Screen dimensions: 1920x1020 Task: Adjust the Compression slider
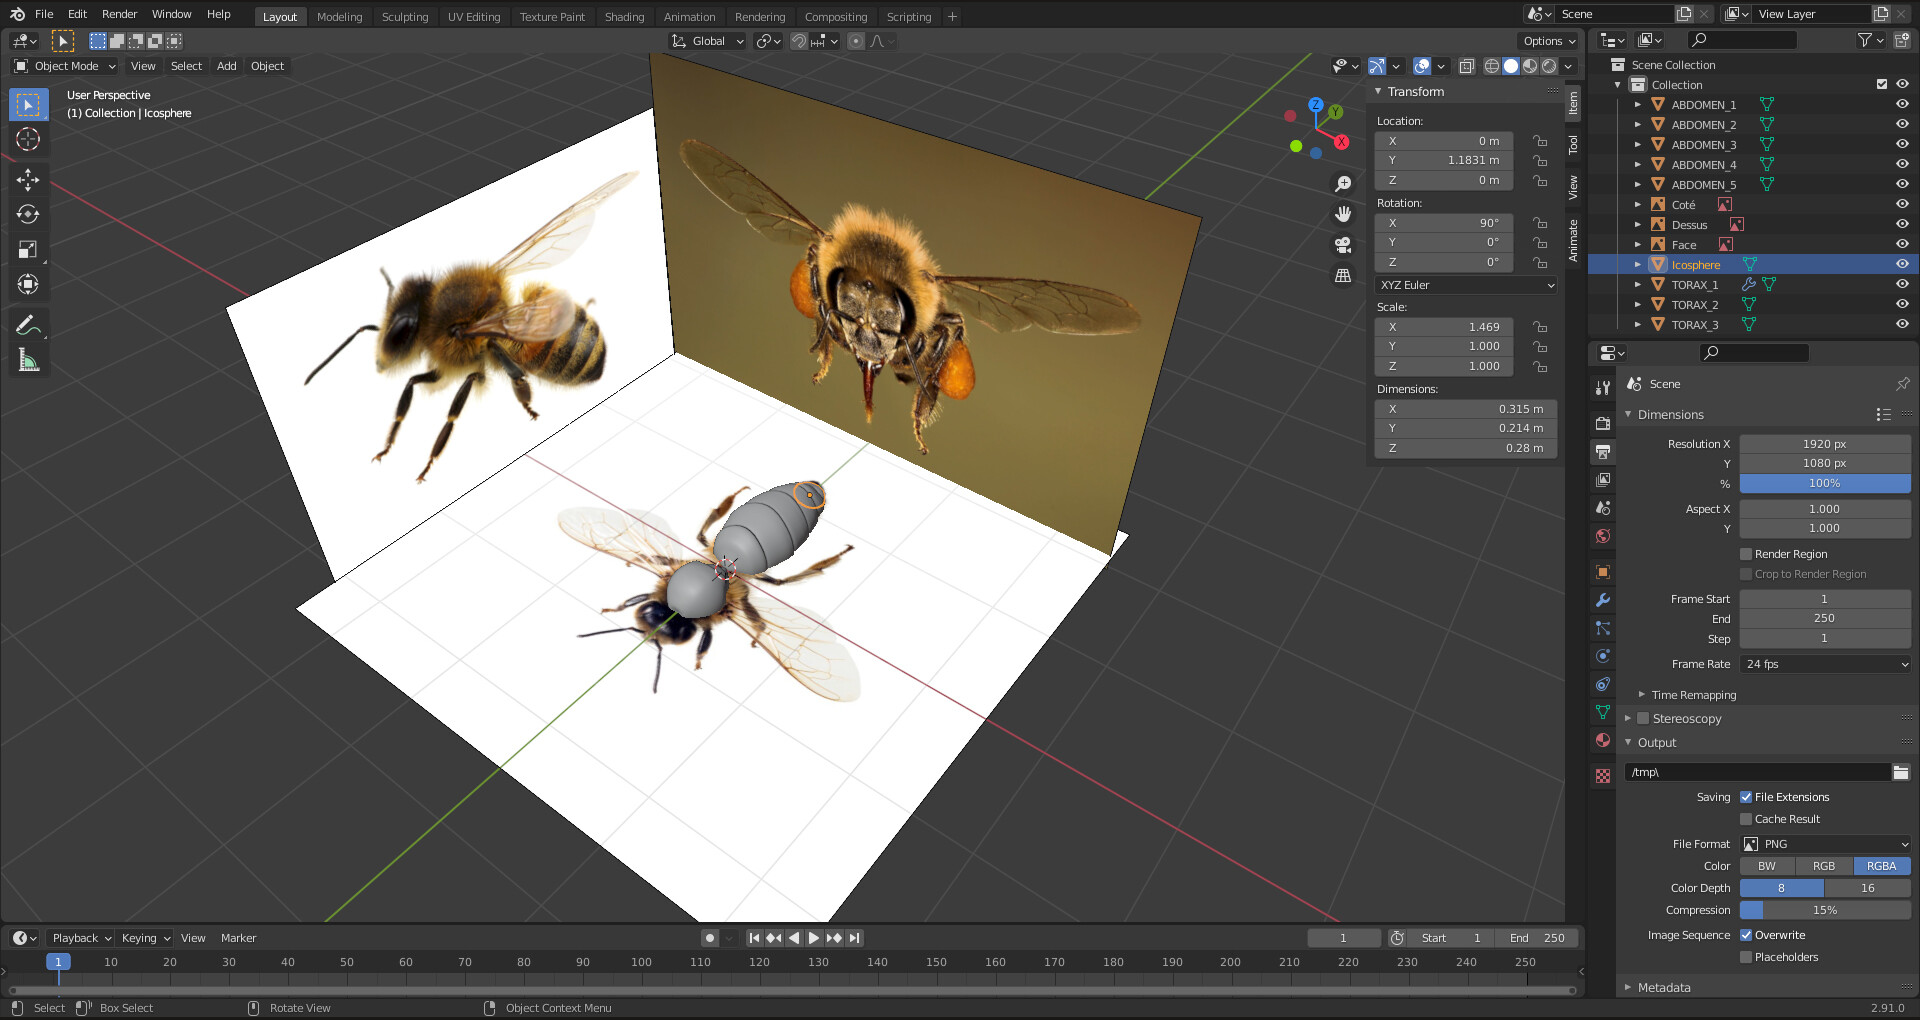(x=1824, y=909)
